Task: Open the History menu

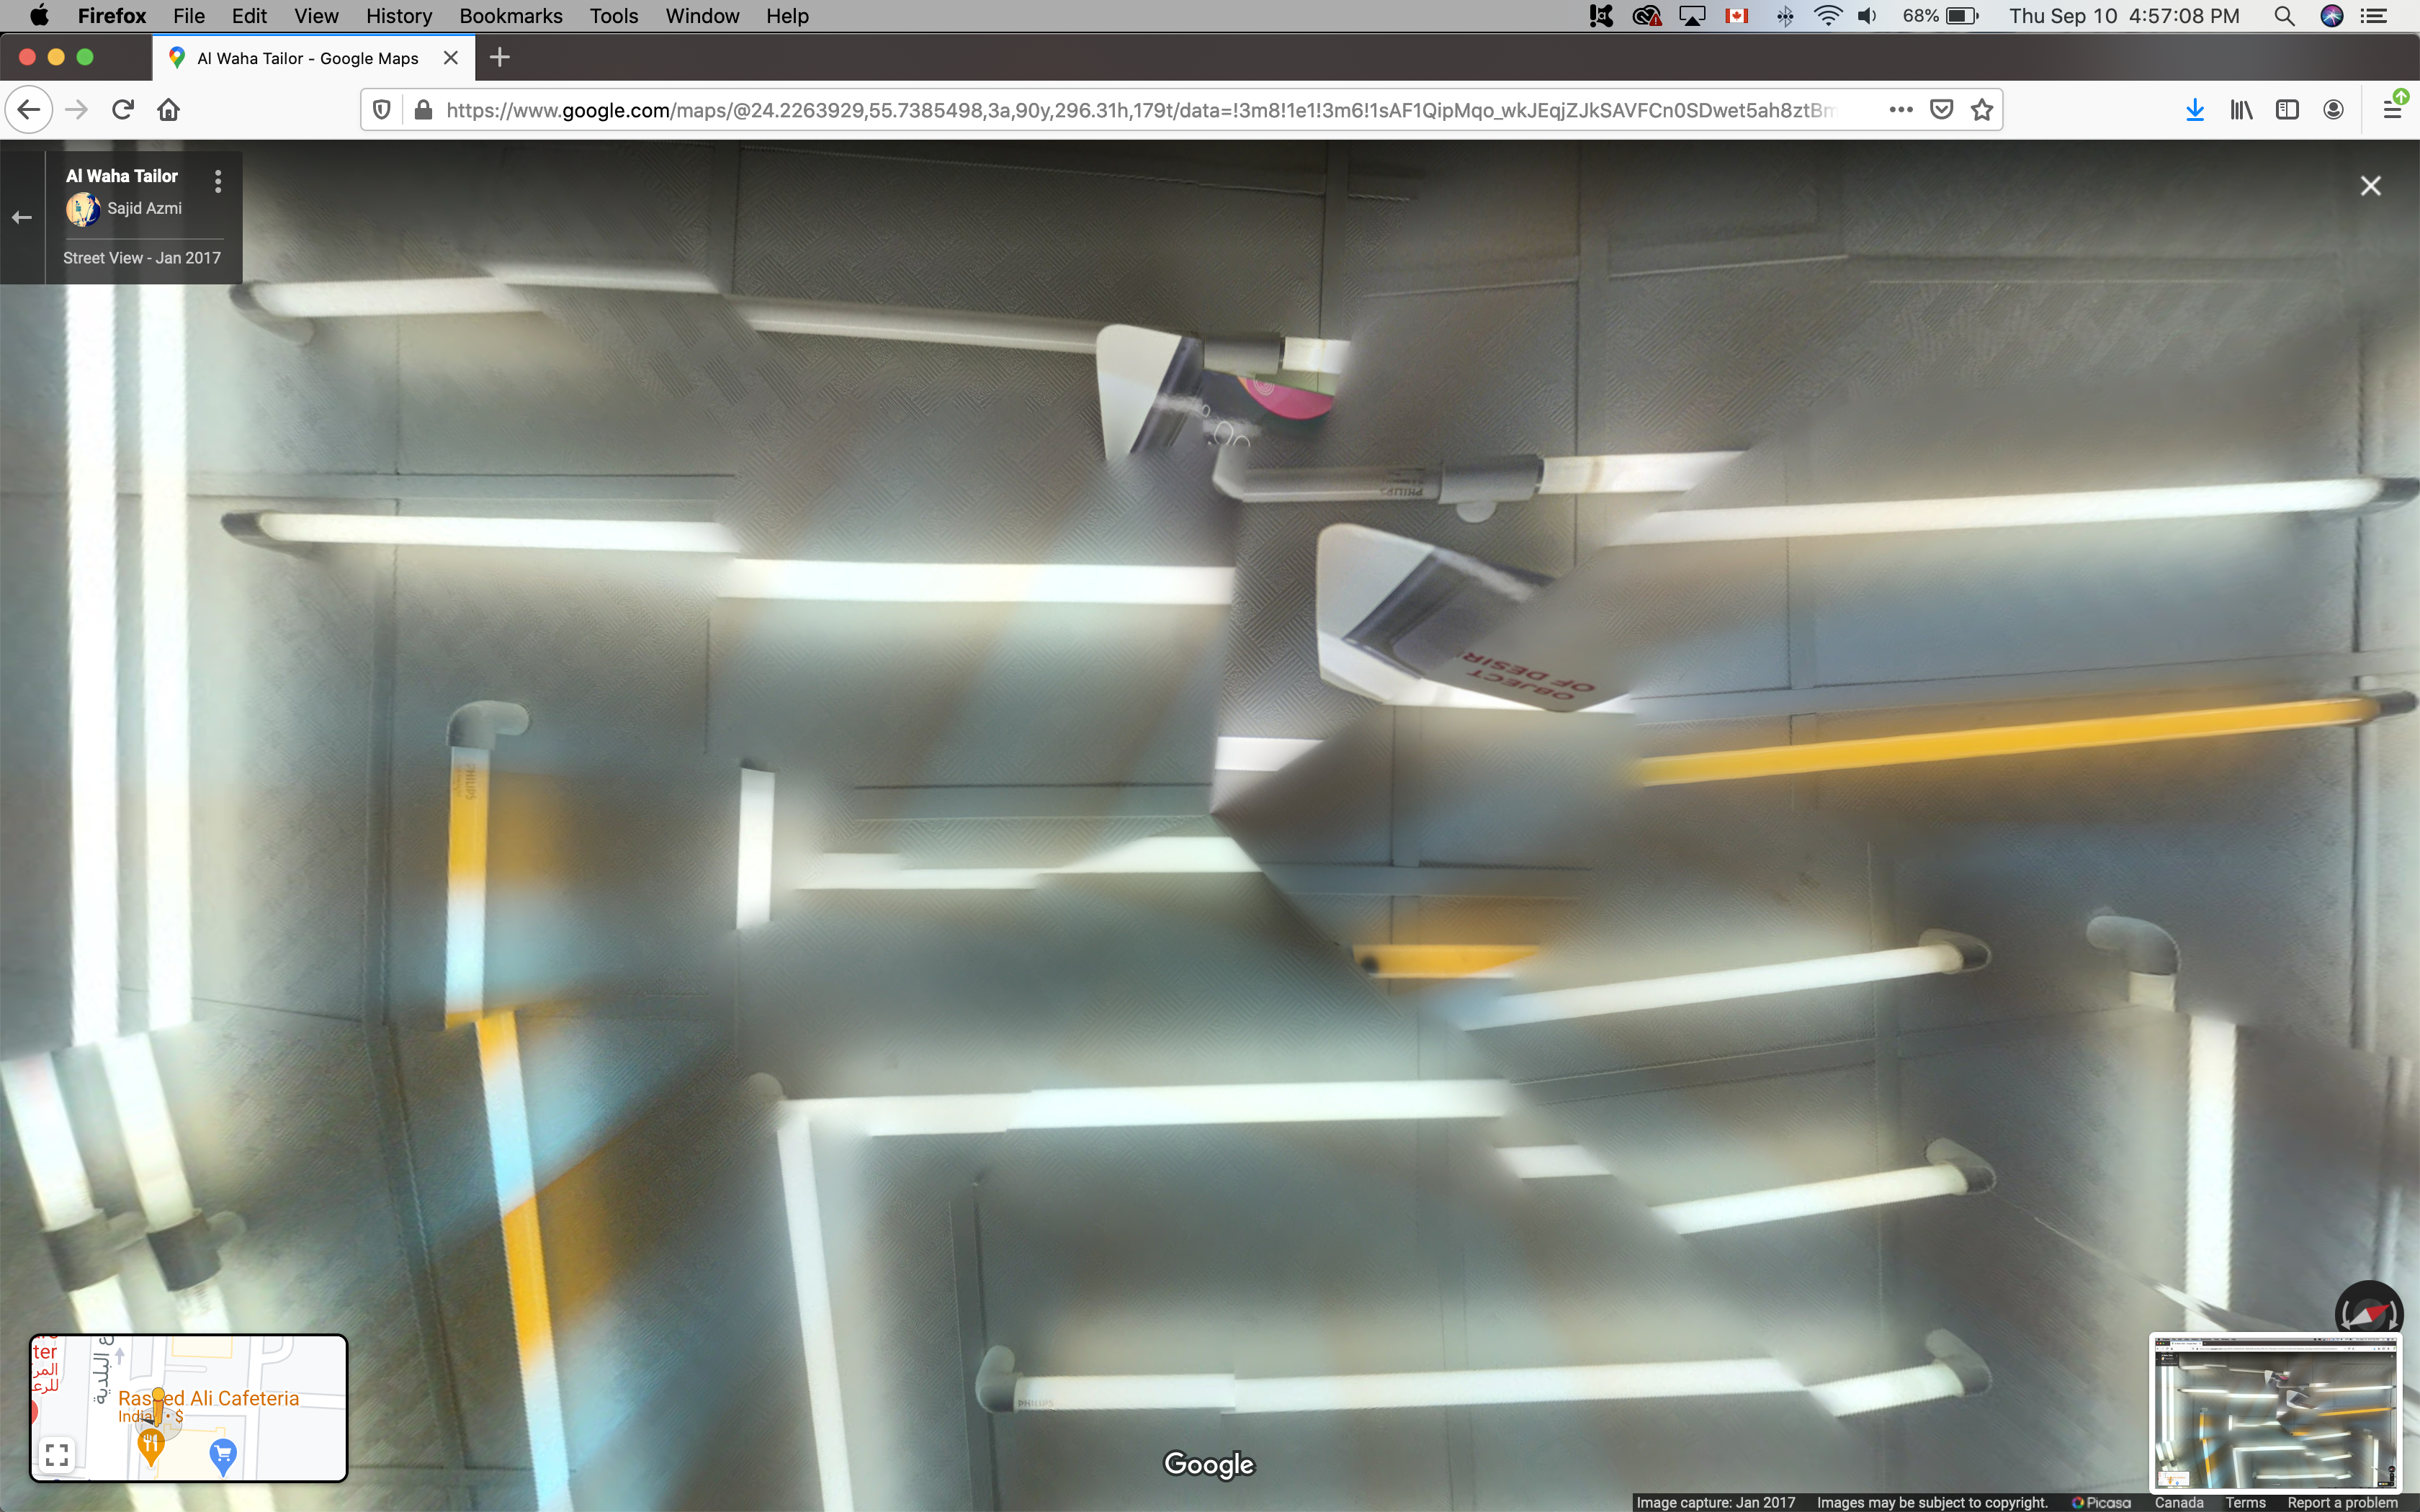Action: 398,16
